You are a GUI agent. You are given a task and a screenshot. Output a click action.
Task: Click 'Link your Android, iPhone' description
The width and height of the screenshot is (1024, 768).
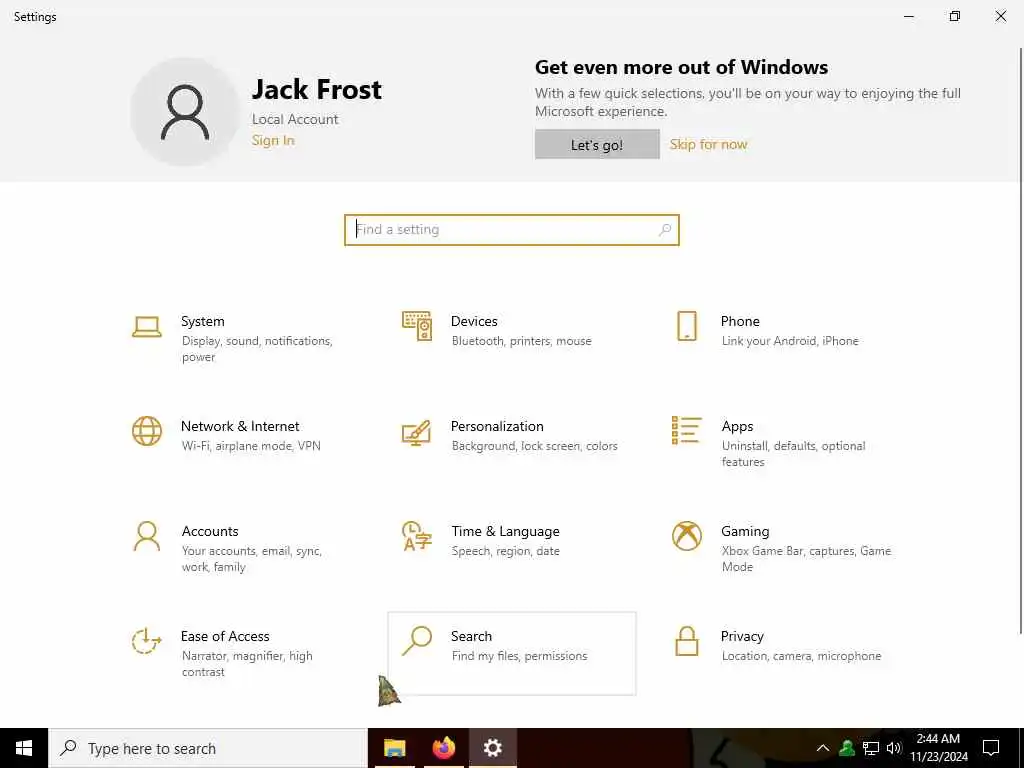[x=790, y=341]
